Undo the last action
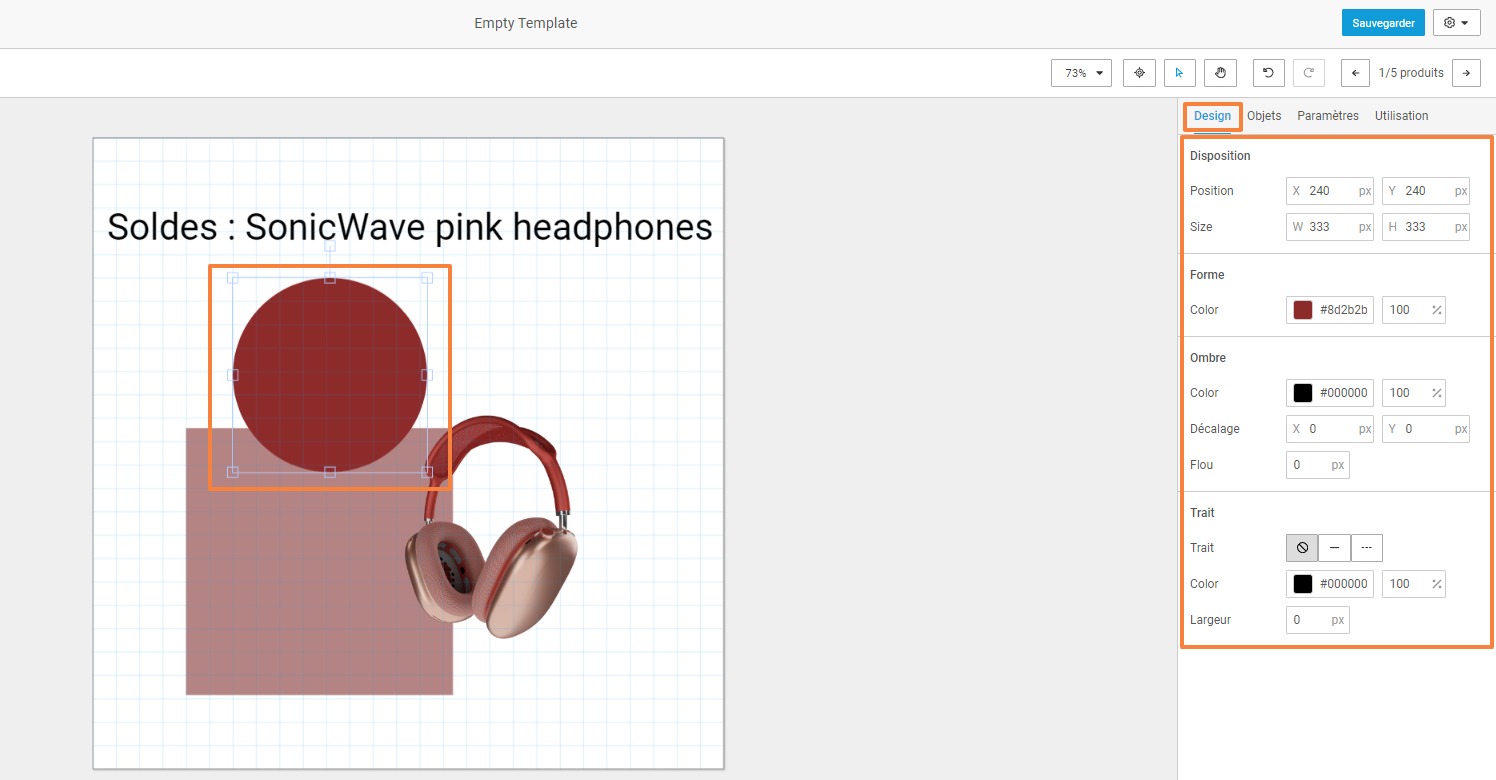The height and width of the screenshot is (780, 1496). tap(1269, 73)
